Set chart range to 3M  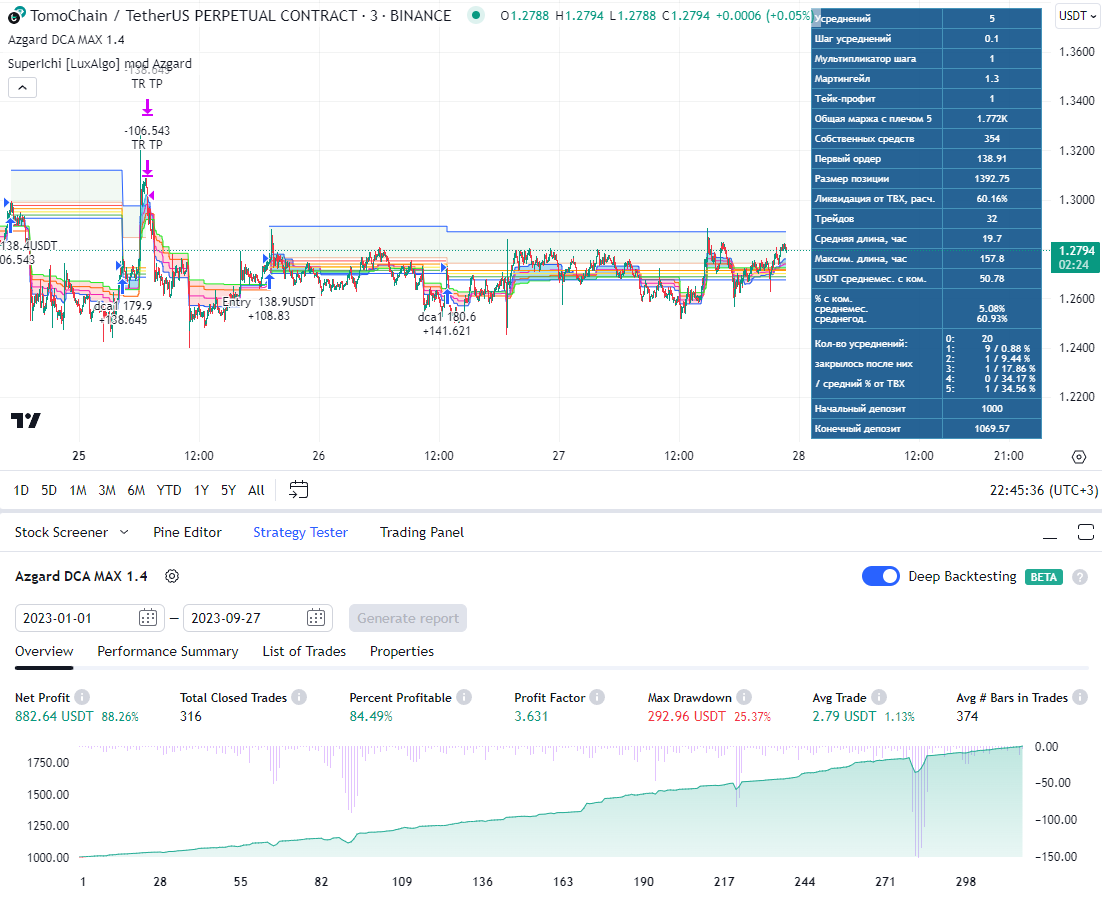click(x=107, y=490)
